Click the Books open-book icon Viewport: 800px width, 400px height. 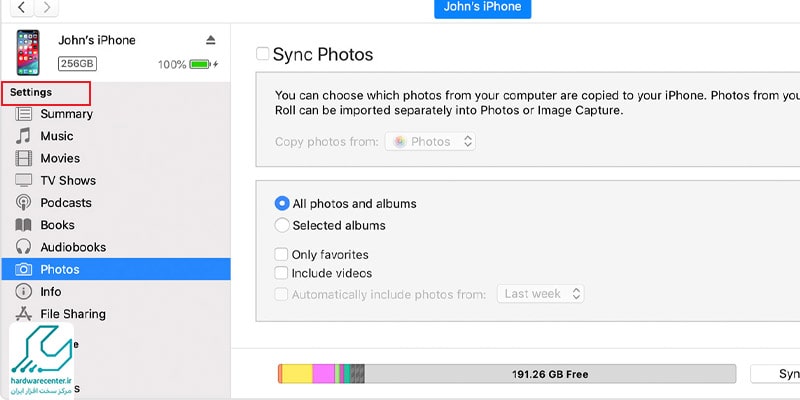coord(23,225)
